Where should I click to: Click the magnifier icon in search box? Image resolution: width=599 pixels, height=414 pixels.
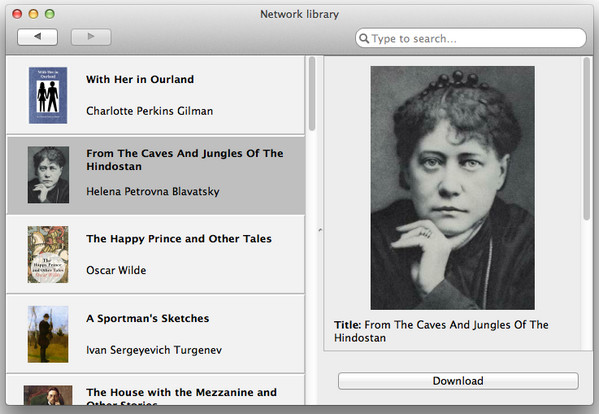[x=364, y=38]
